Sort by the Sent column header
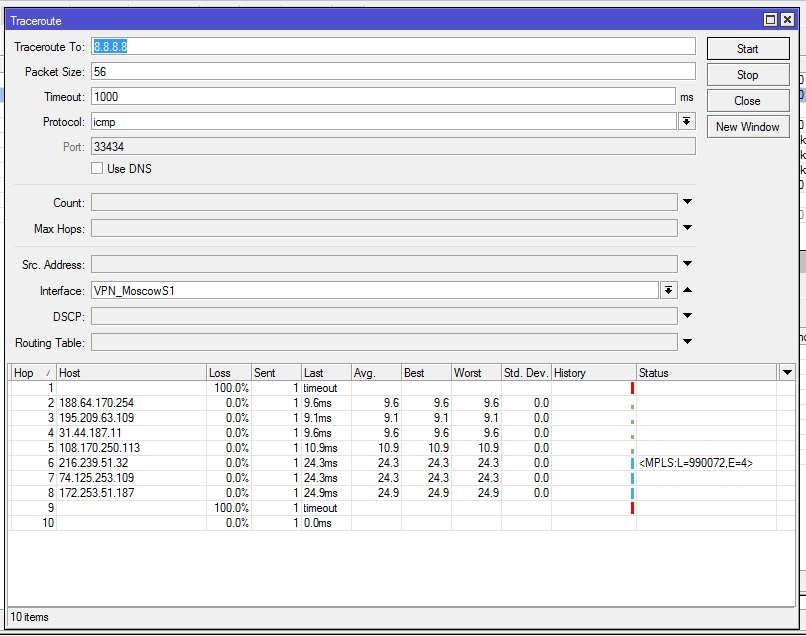The height and width of the screenshot is (636, 806). click(x=276, y=373)
